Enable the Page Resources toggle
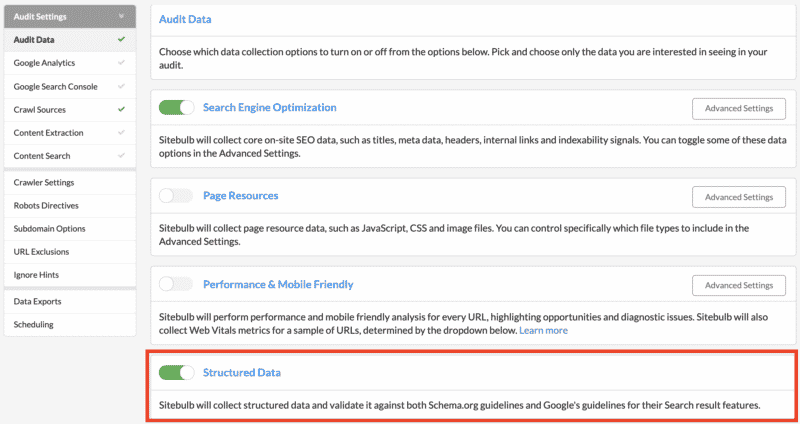Viewport: 800px width, 424px height. [x=176, y=196]
